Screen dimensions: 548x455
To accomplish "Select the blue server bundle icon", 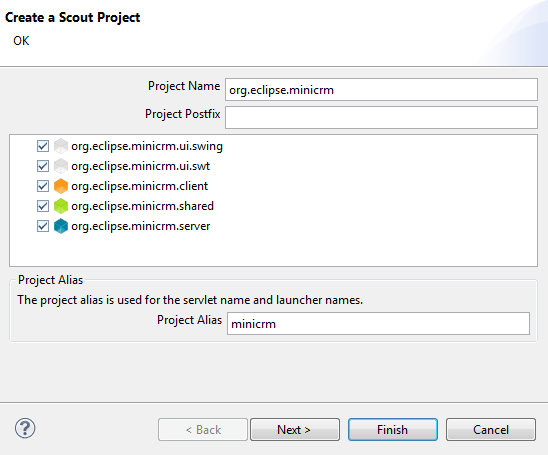I will pos(61,226).
